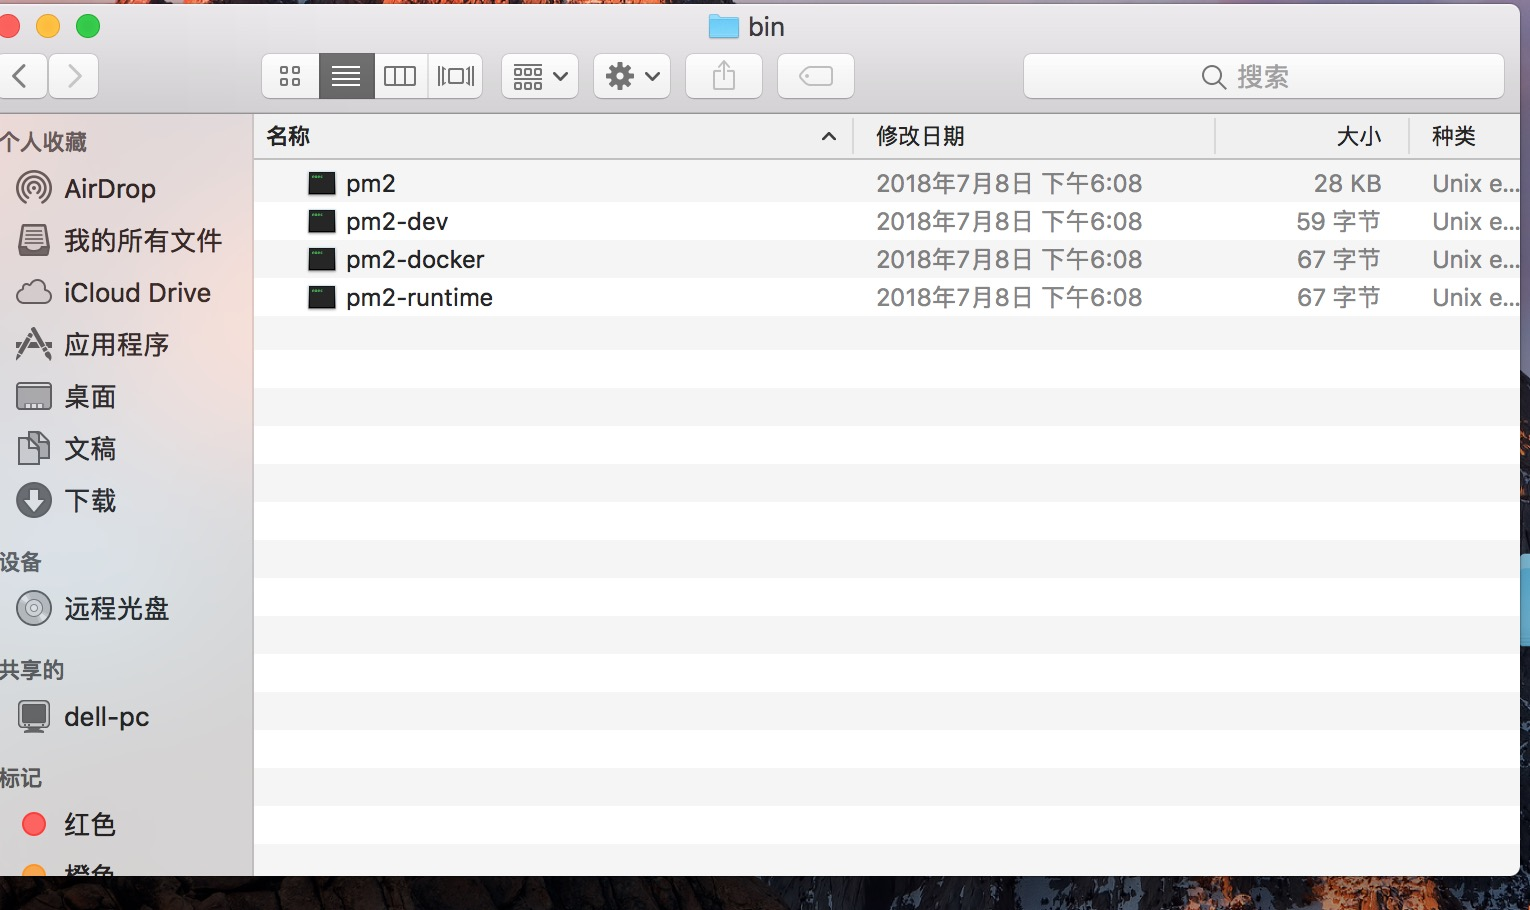The height and width of the screenshot is (910, 1530).
Task: Sort by the 大小 column header
Action: 1312,136
